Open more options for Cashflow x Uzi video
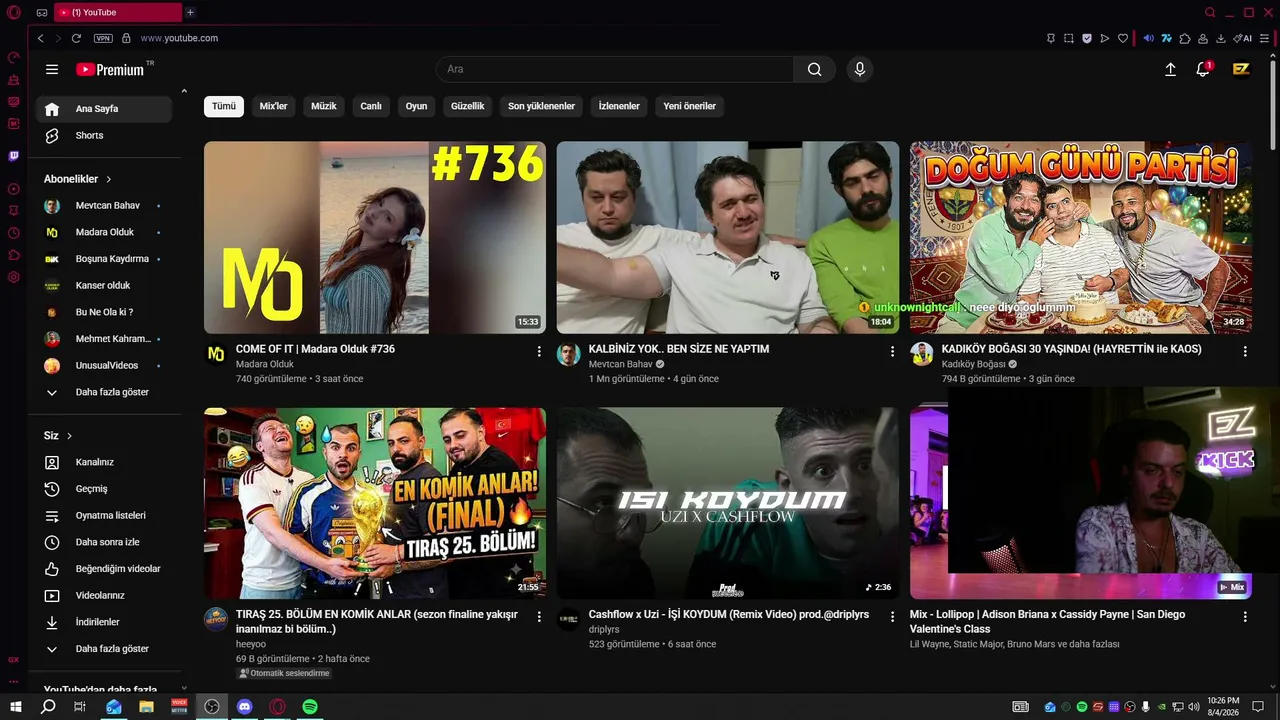The image size is (1280, 720). [892, 617]
